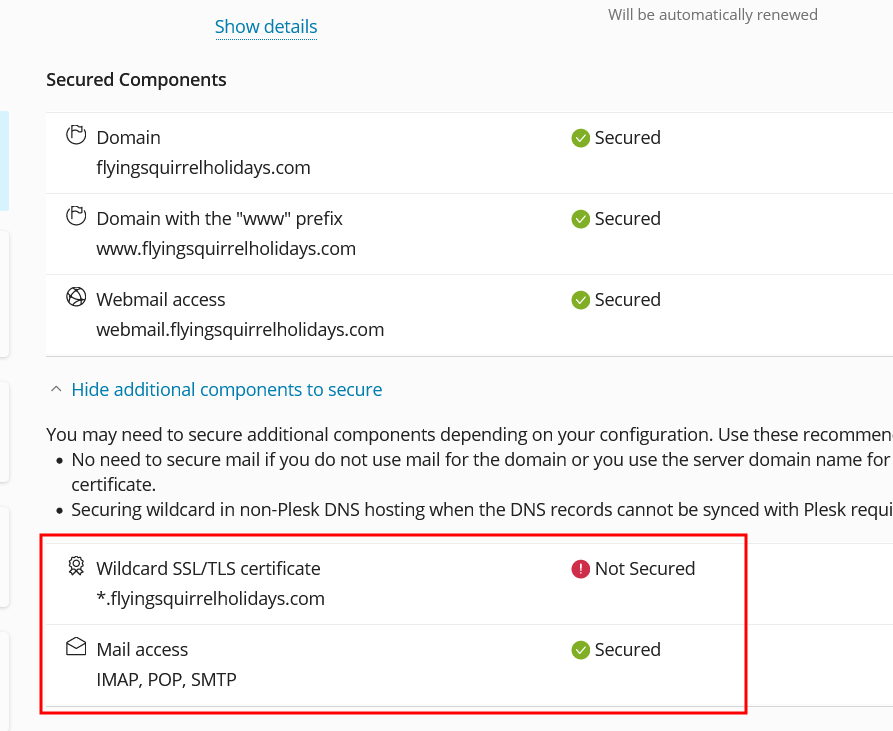Click the www.flyingsquirrelholidays.com address

226,248
